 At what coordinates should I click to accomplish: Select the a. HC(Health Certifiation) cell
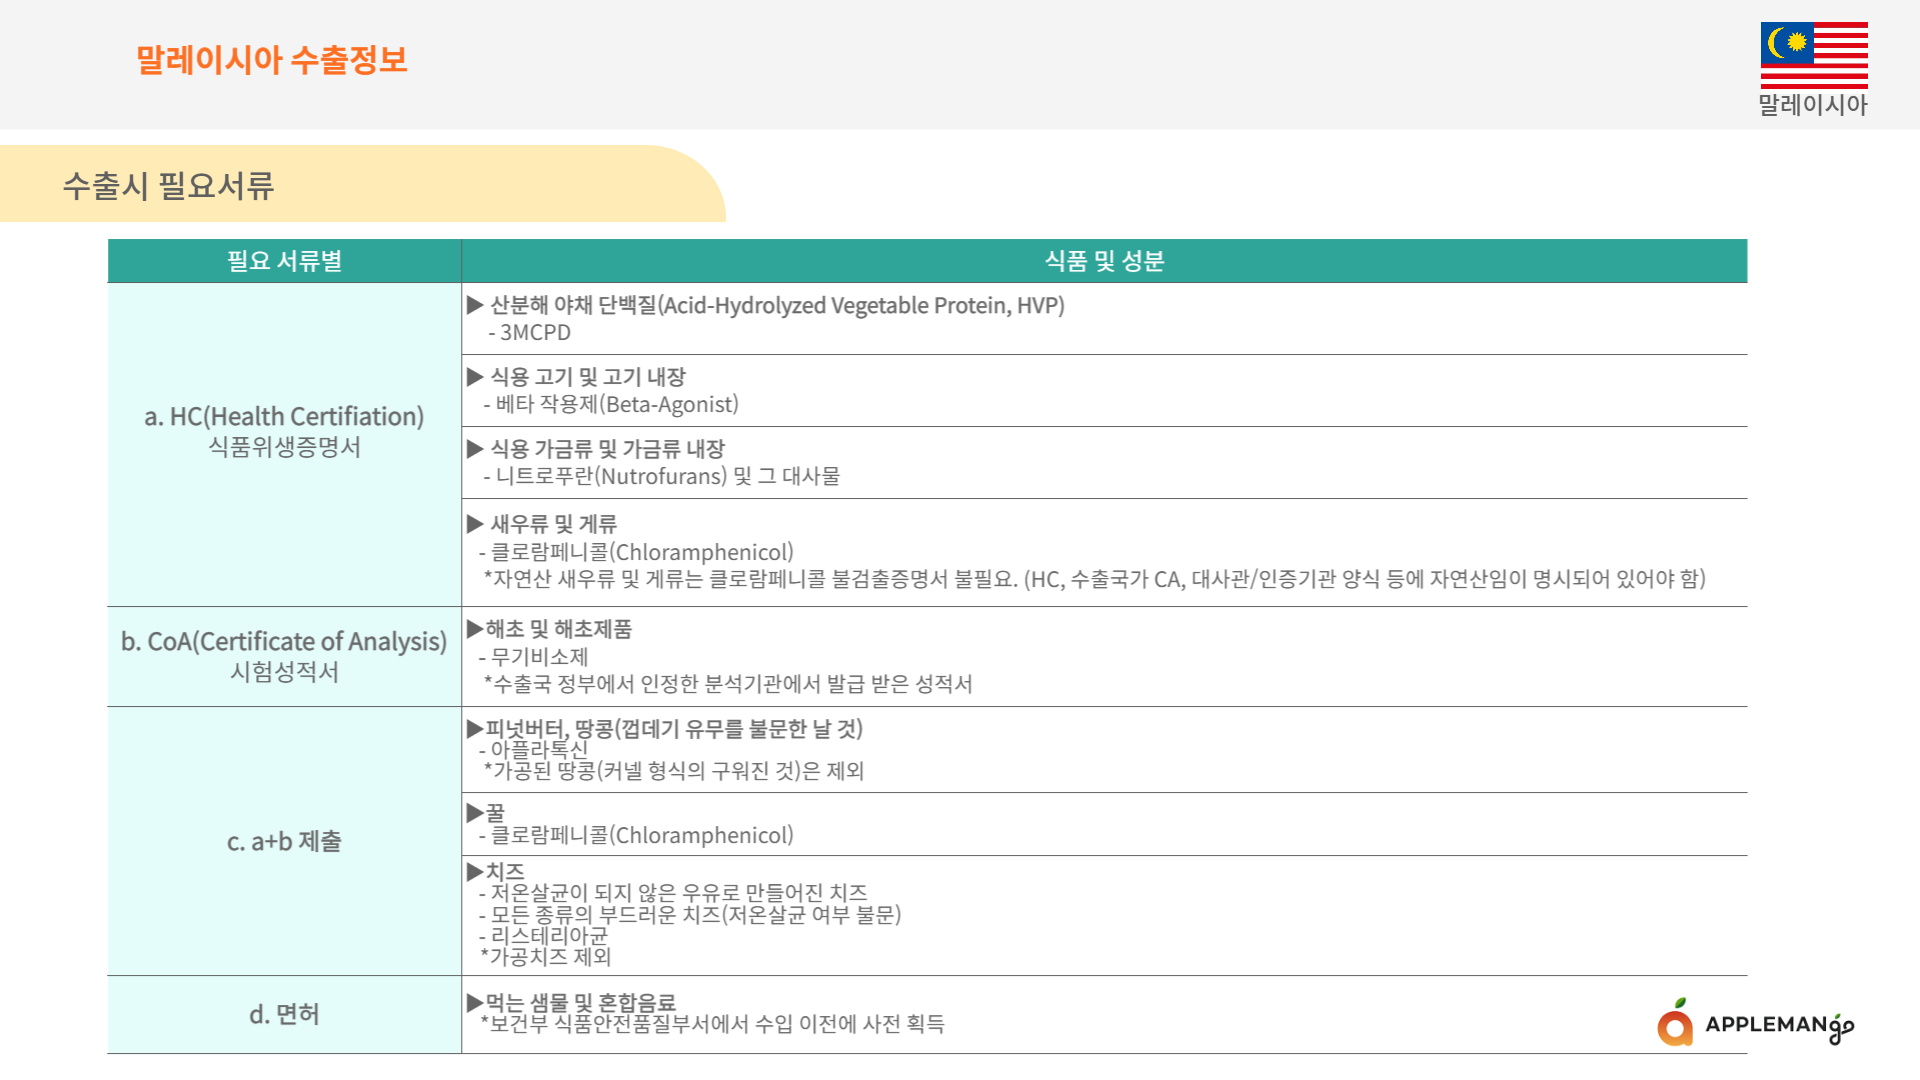tap(284, 431)
